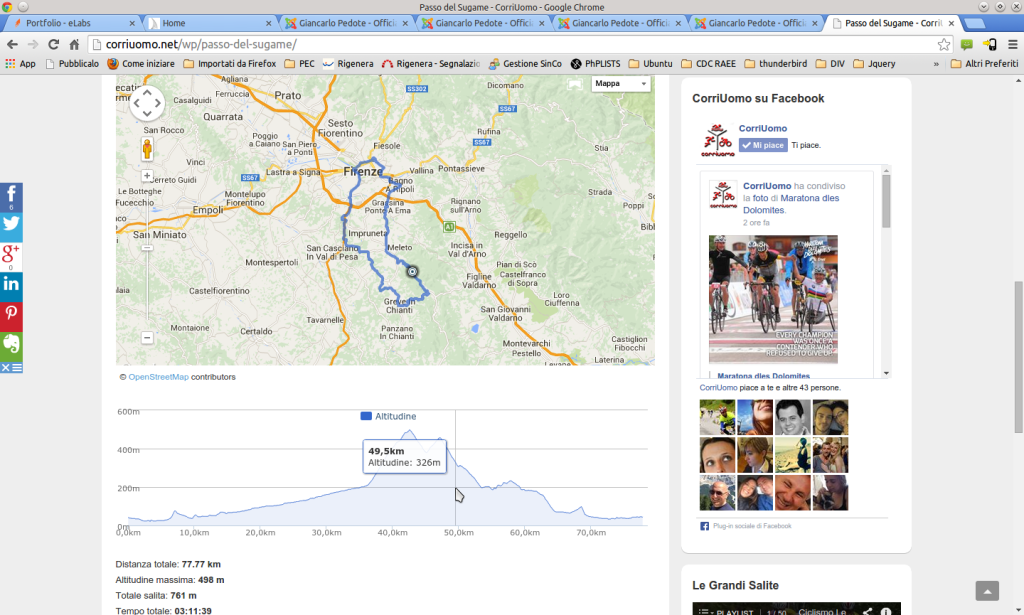Open the Mappa map type dropdown

(x=620, y=84)
